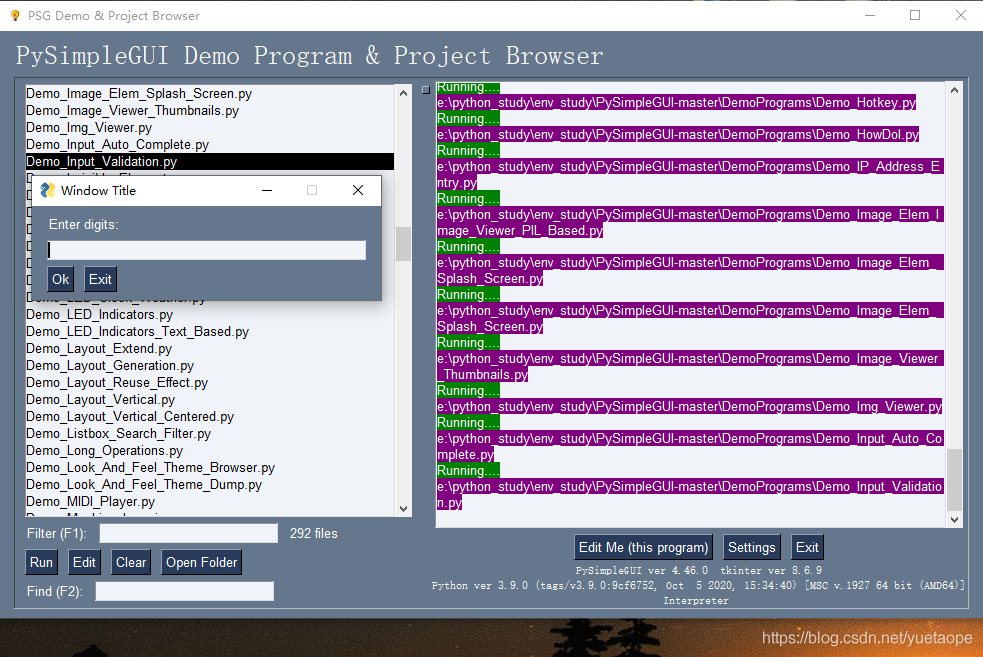Click Demo_Hotkey.py path in output

tap(676, 102)
